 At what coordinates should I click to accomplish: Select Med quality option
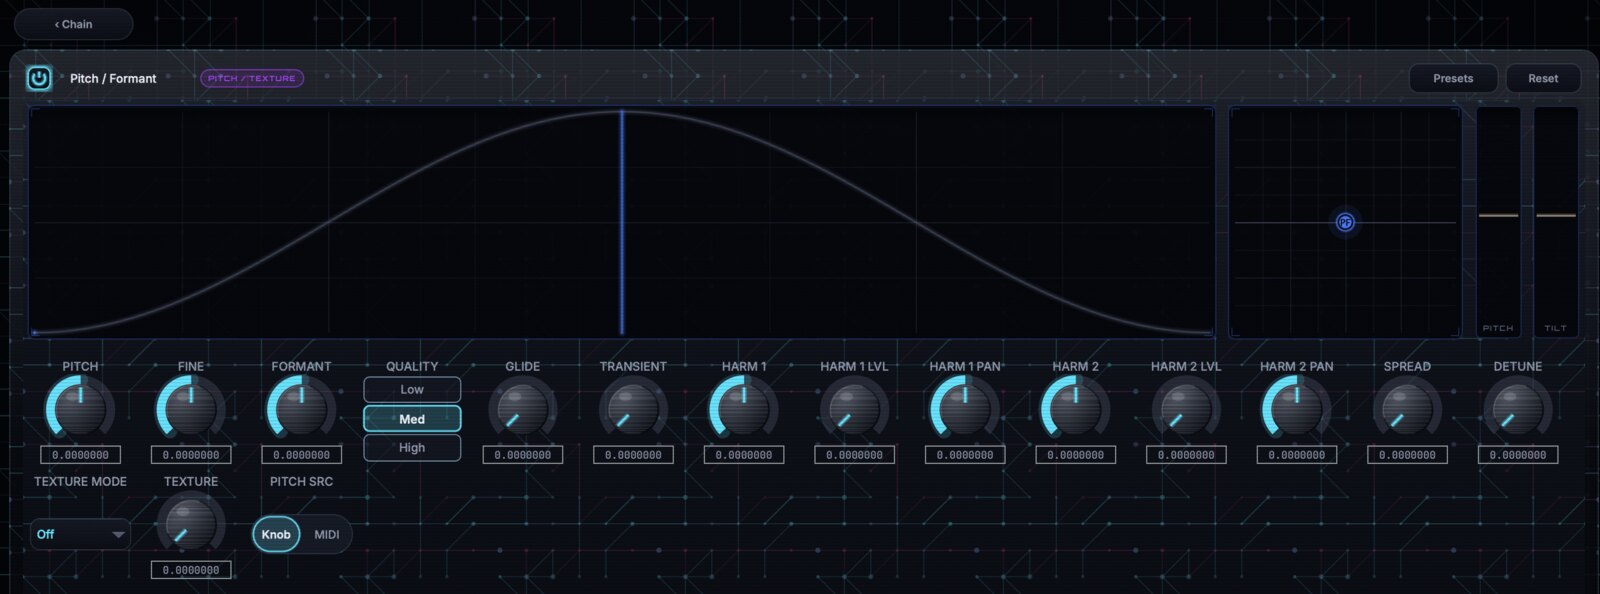pos(412,419)
